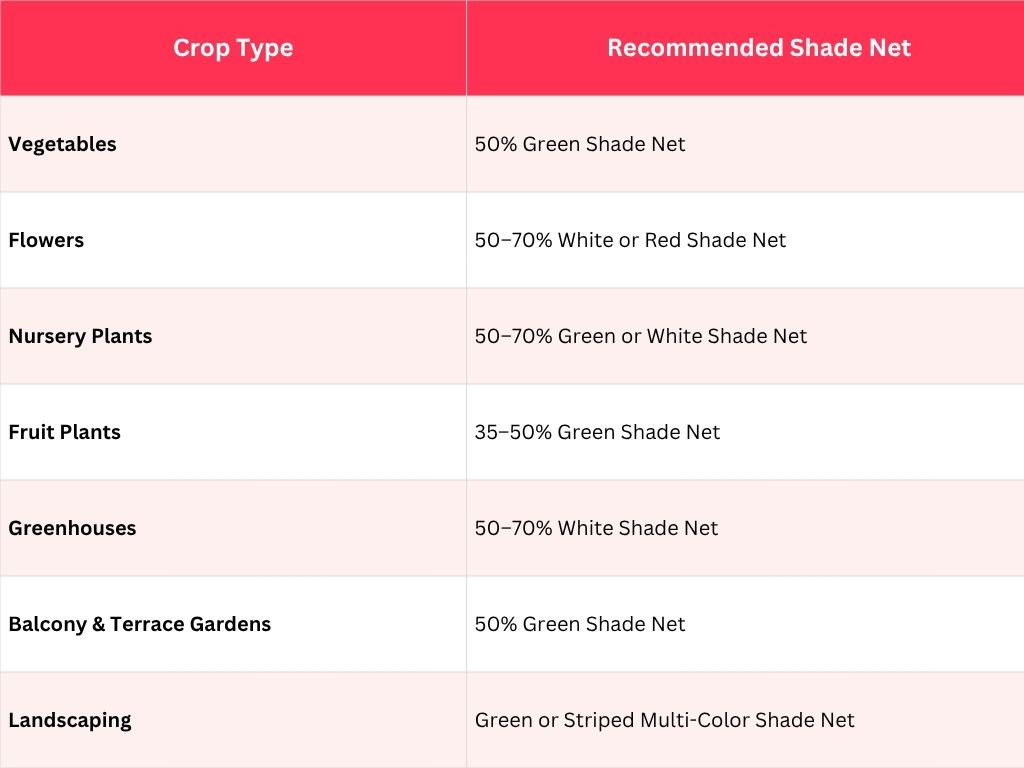Click 50% Green Shade Net for Vegetables

(580, 144)
